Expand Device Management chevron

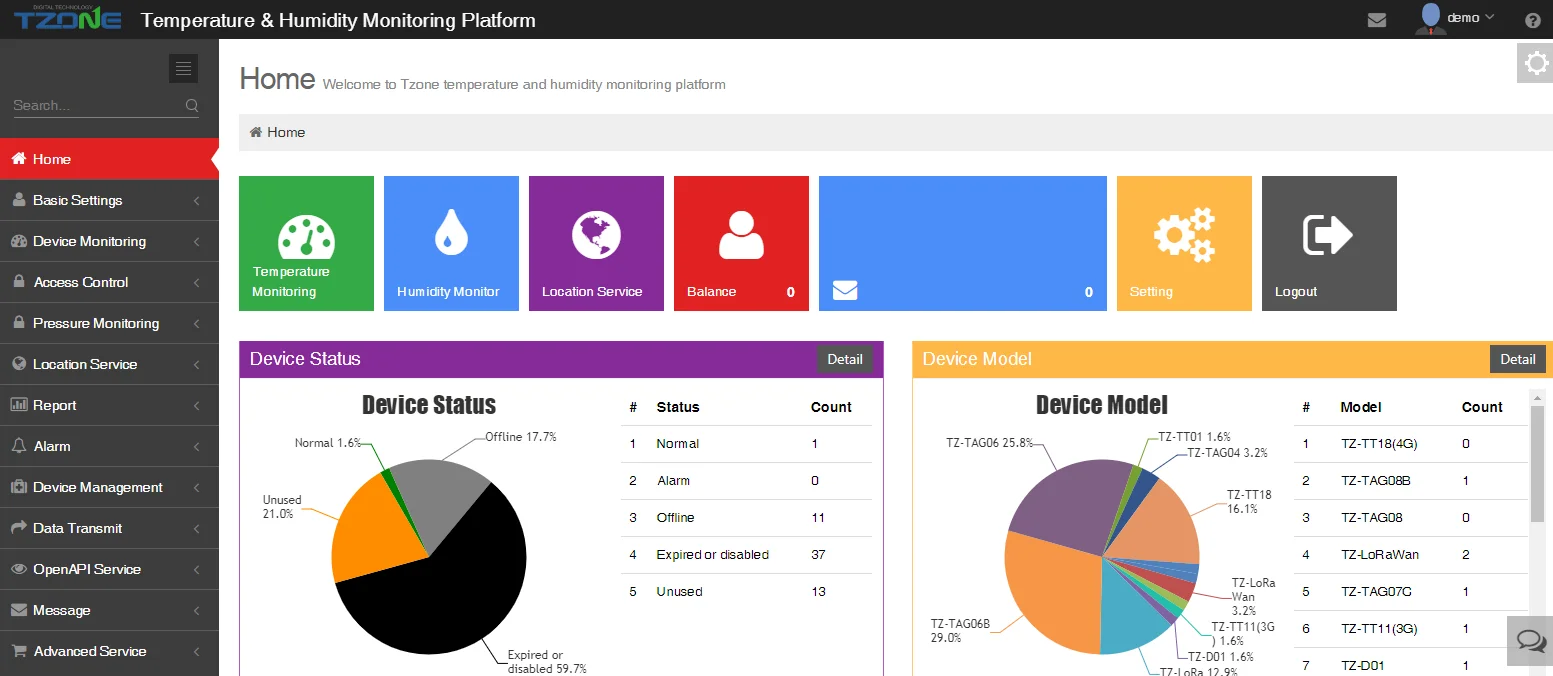click(197, 488)
